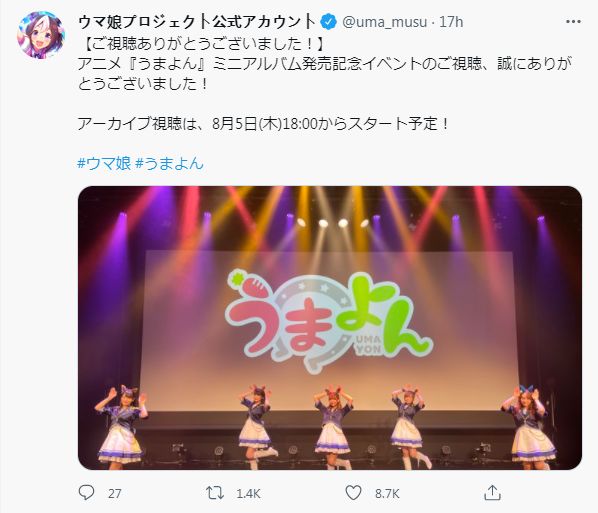Click the うまよん logo in the photo

tap(329, 321)
